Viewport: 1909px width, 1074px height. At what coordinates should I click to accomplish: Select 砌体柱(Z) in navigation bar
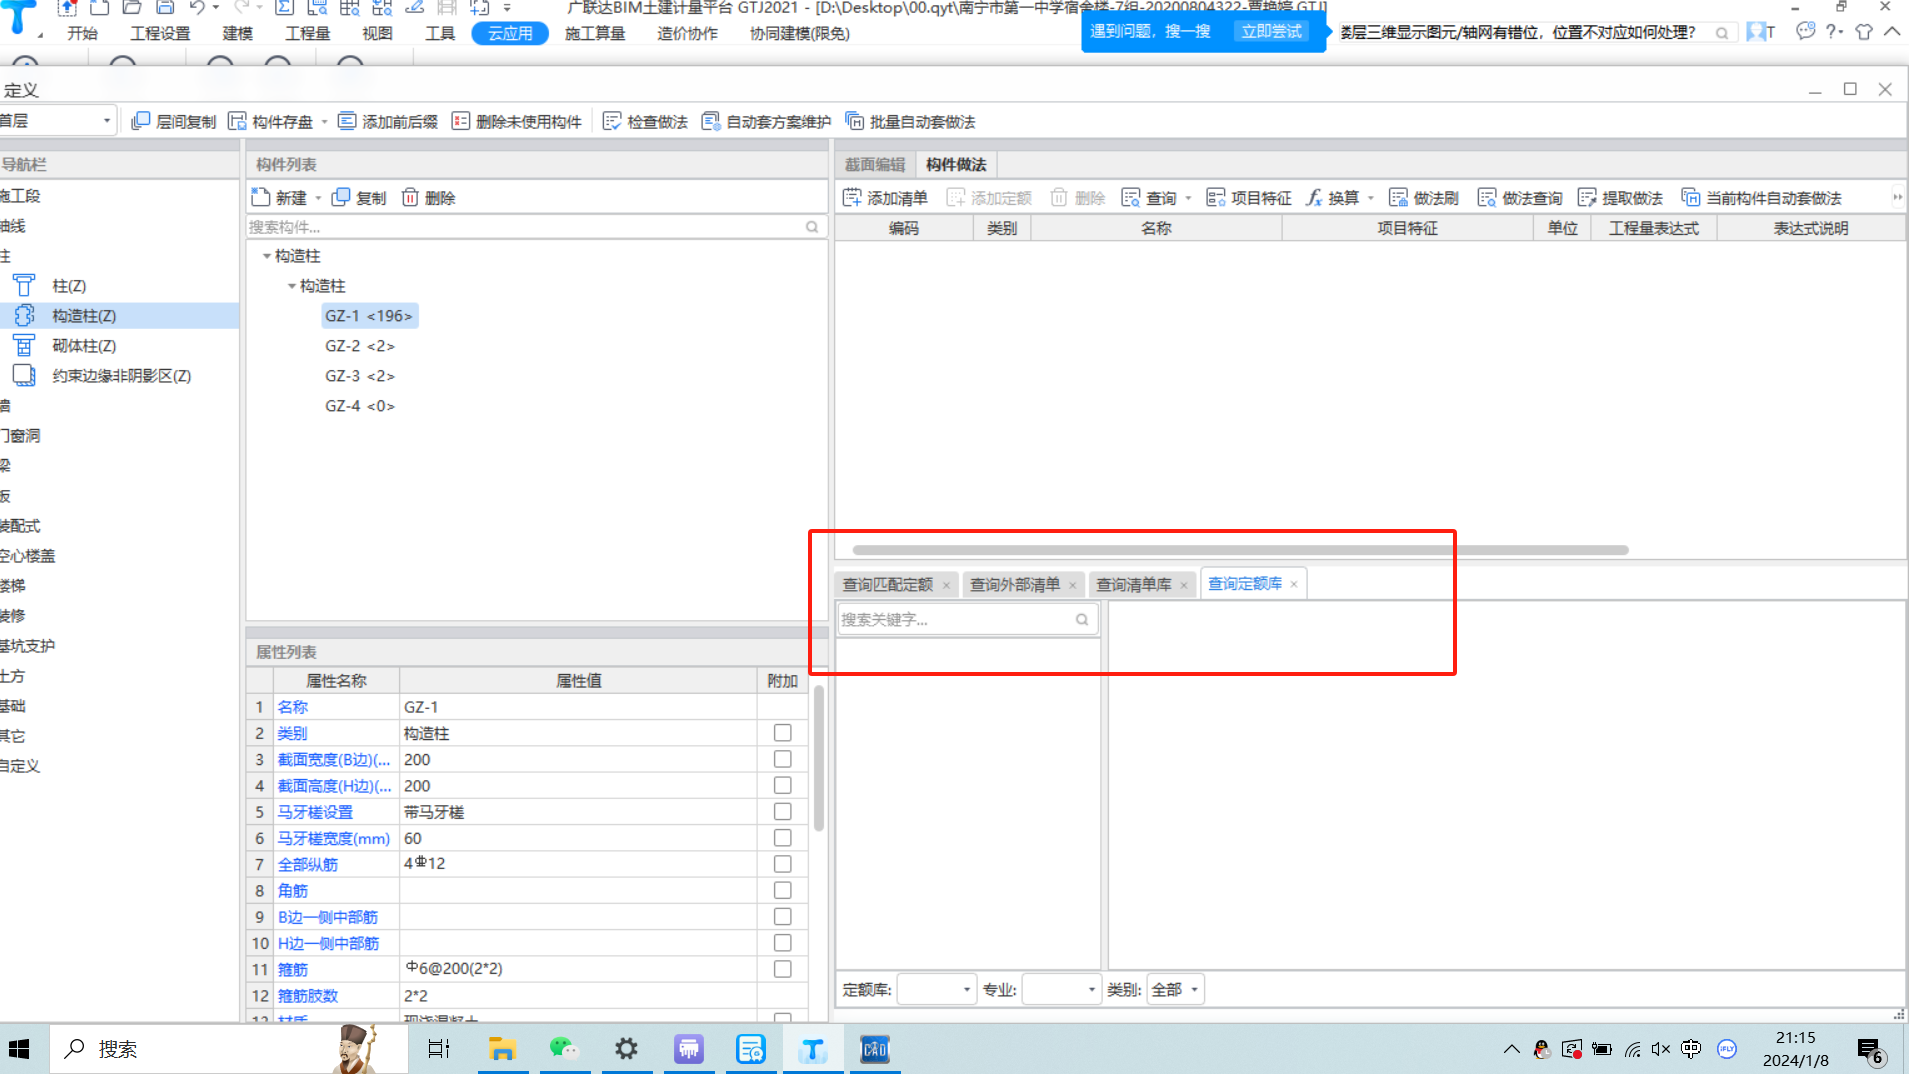coord(84,346)
